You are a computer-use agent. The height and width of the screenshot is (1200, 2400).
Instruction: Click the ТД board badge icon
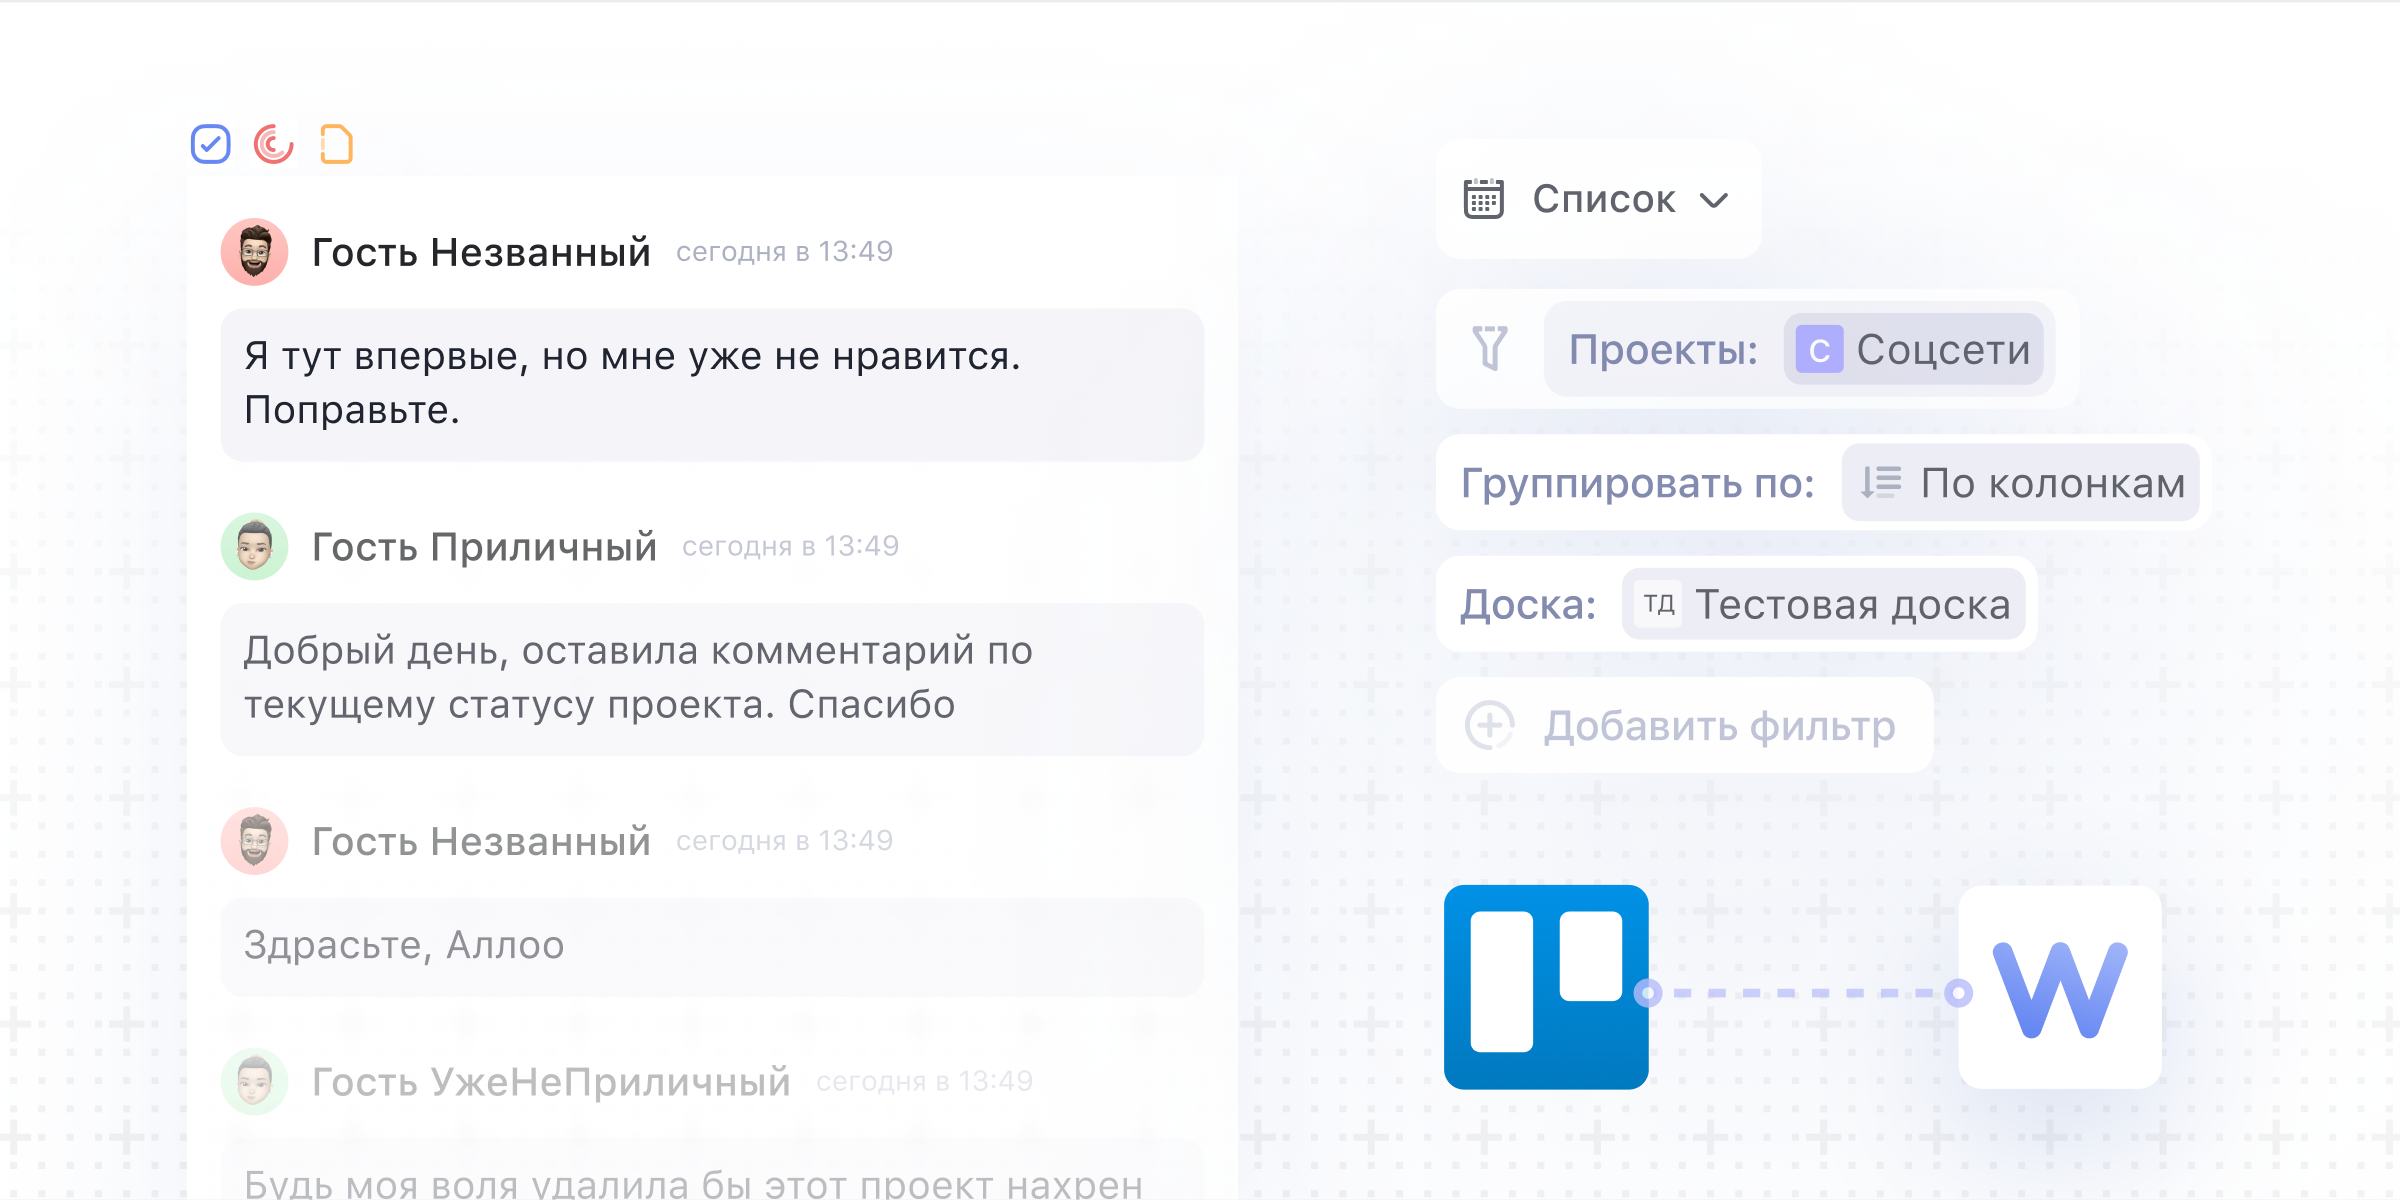pos(1659,604)
